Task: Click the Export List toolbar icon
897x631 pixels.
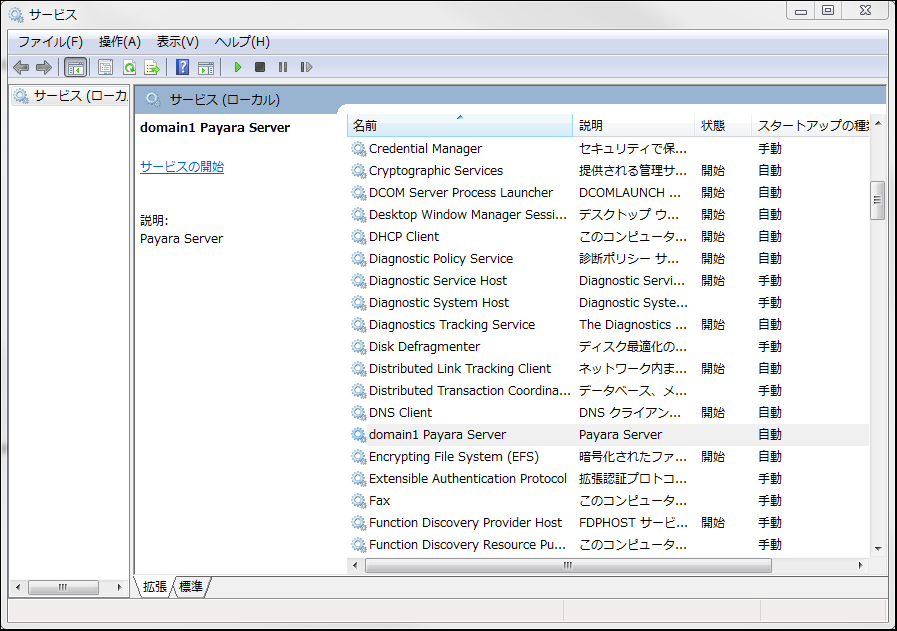Action: pos(152,67)
